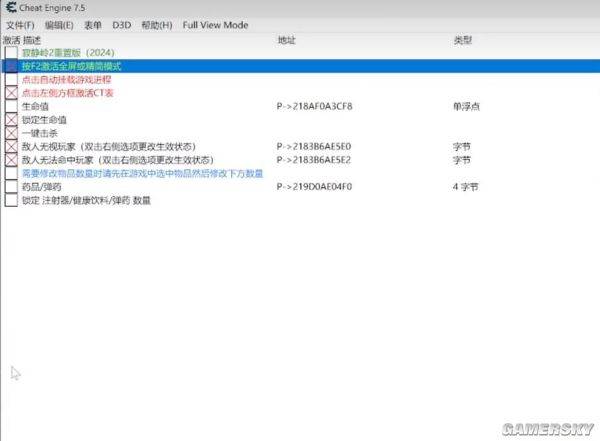600x441 pixels.
Task: Uncheck the 锁定生命值 checkbox
Action: (11, 119)
